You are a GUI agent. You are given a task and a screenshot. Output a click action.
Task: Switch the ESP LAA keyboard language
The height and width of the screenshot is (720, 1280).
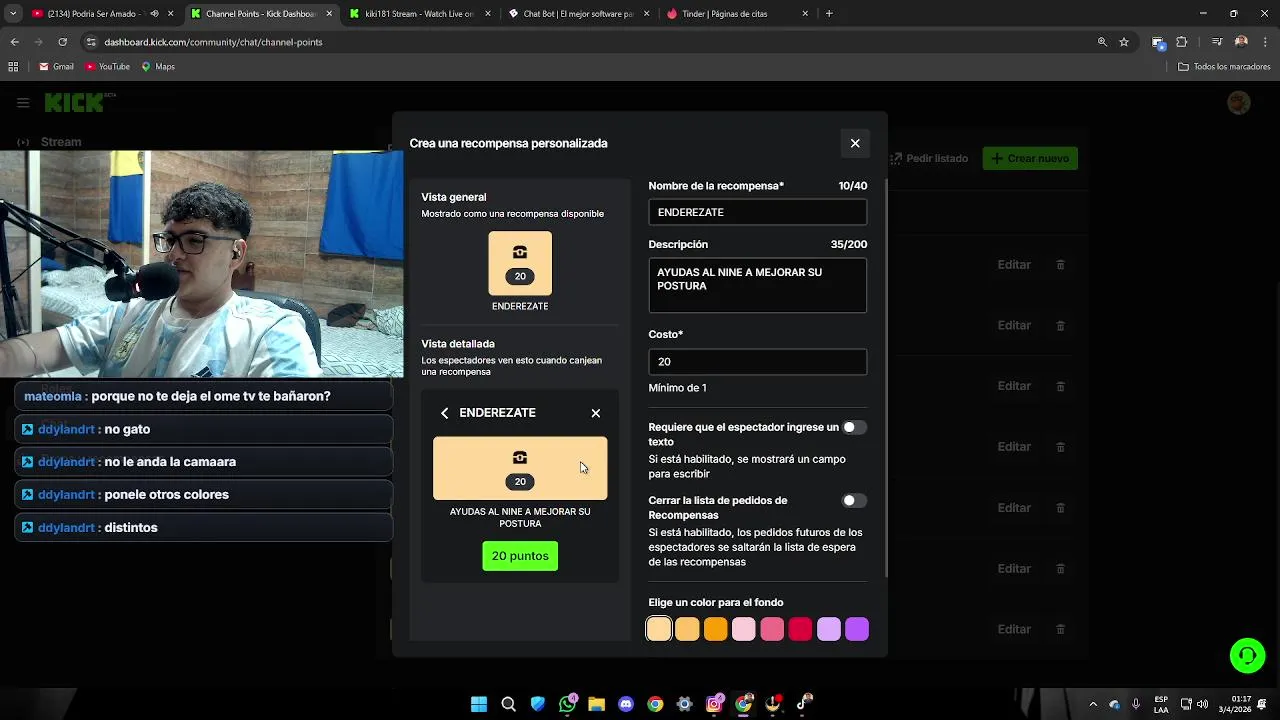click(1161, 704)
